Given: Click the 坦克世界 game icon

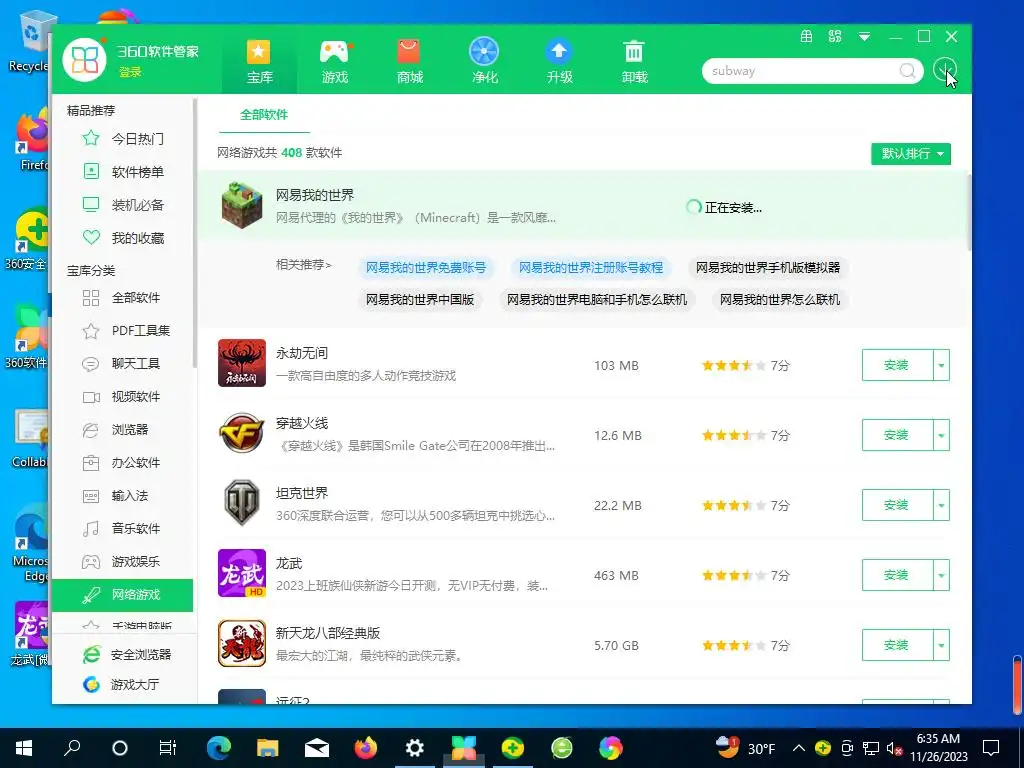Looking at the screenshot, I should 242,503.
